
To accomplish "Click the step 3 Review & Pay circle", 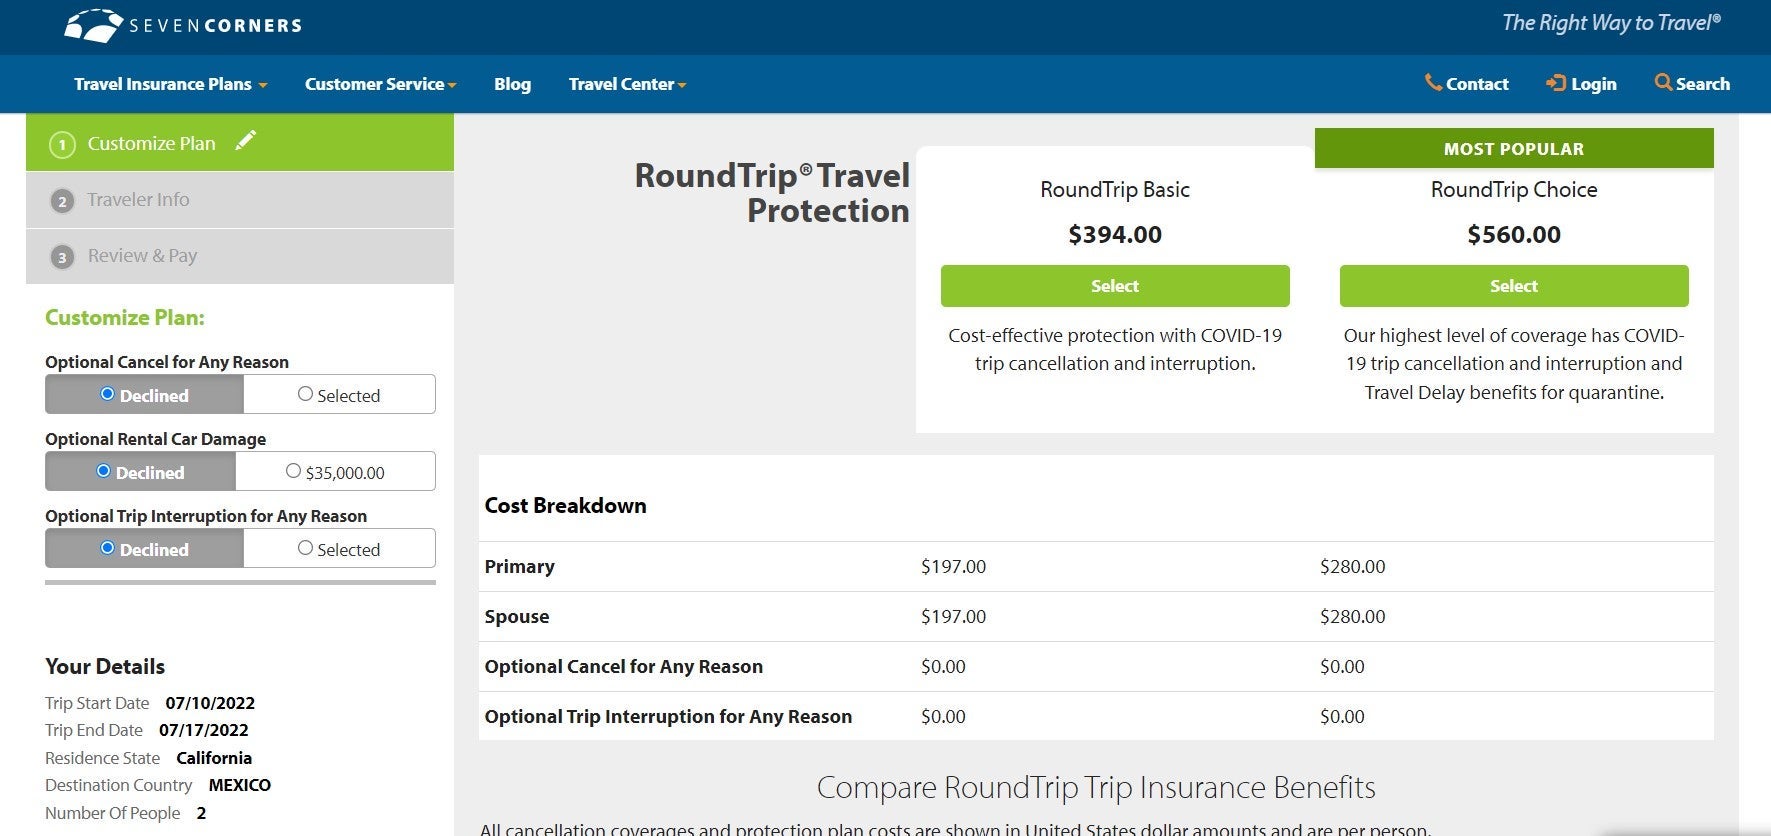I will (62, 257).
